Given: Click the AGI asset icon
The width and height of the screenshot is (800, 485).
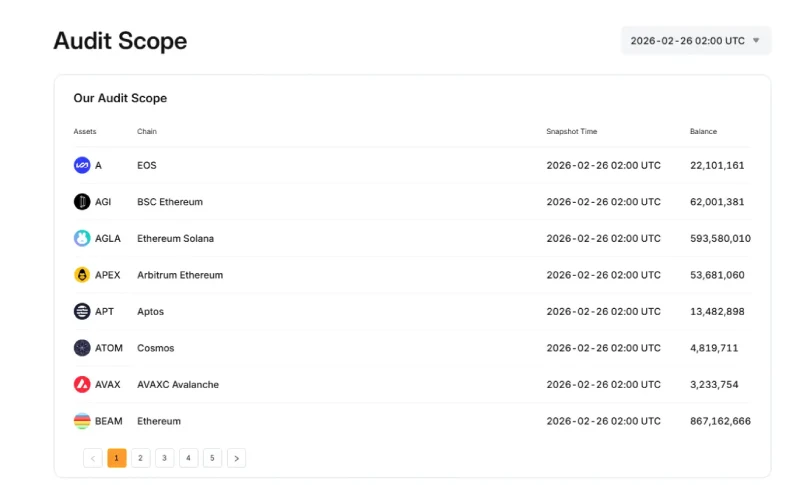Looking at the screenshot, I should pyautogui.click(x=82, y=202).
